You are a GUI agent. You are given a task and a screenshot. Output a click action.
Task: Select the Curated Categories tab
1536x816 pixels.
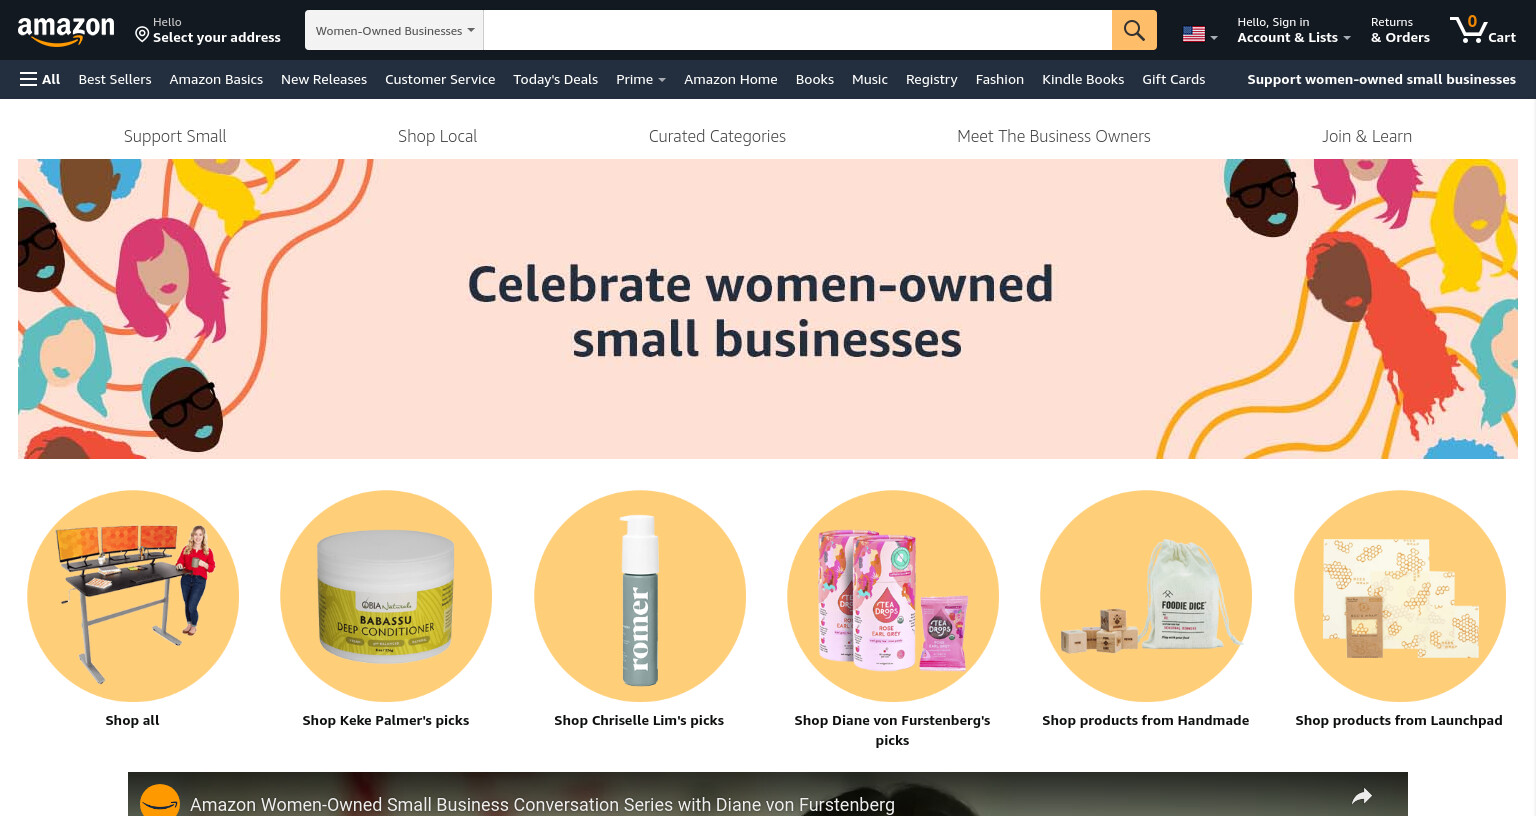click(717, 136)
